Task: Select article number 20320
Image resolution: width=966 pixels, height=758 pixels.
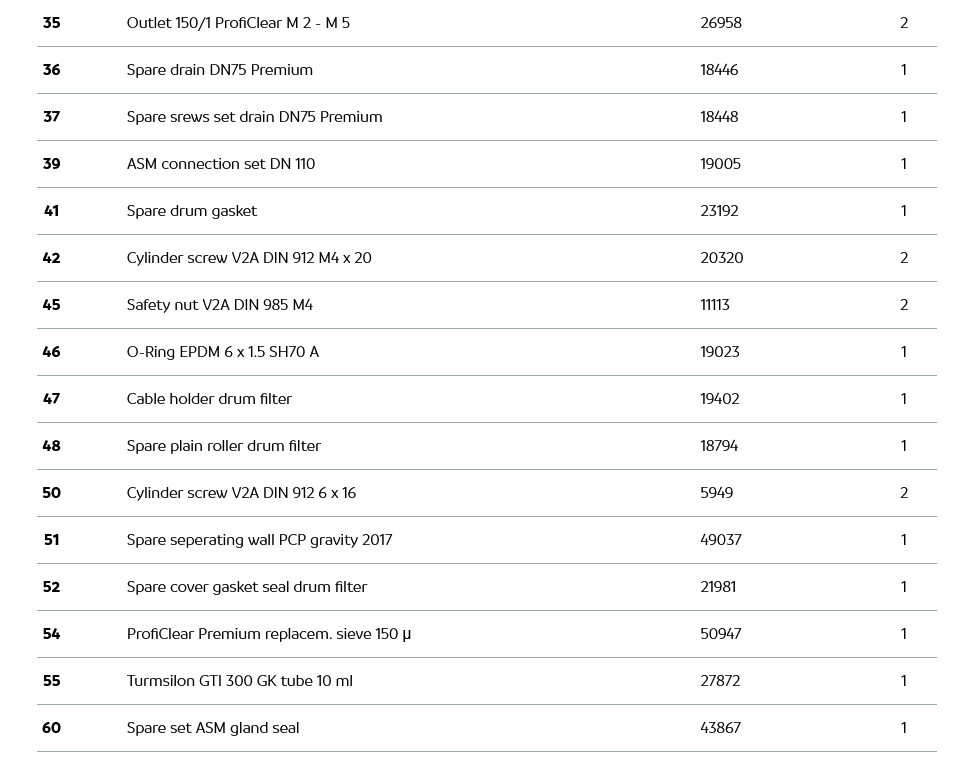Action: click(721, 258)
